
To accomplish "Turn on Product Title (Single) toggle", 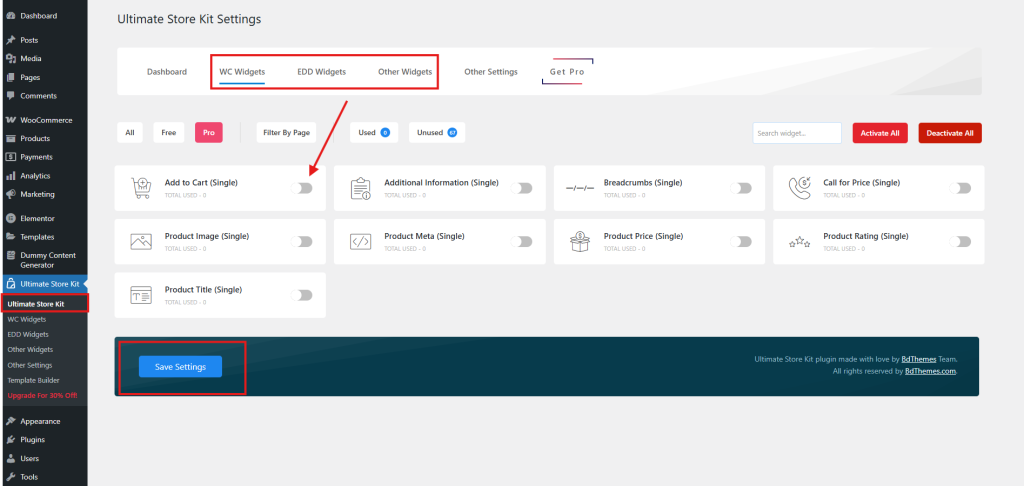I will 302,295.
